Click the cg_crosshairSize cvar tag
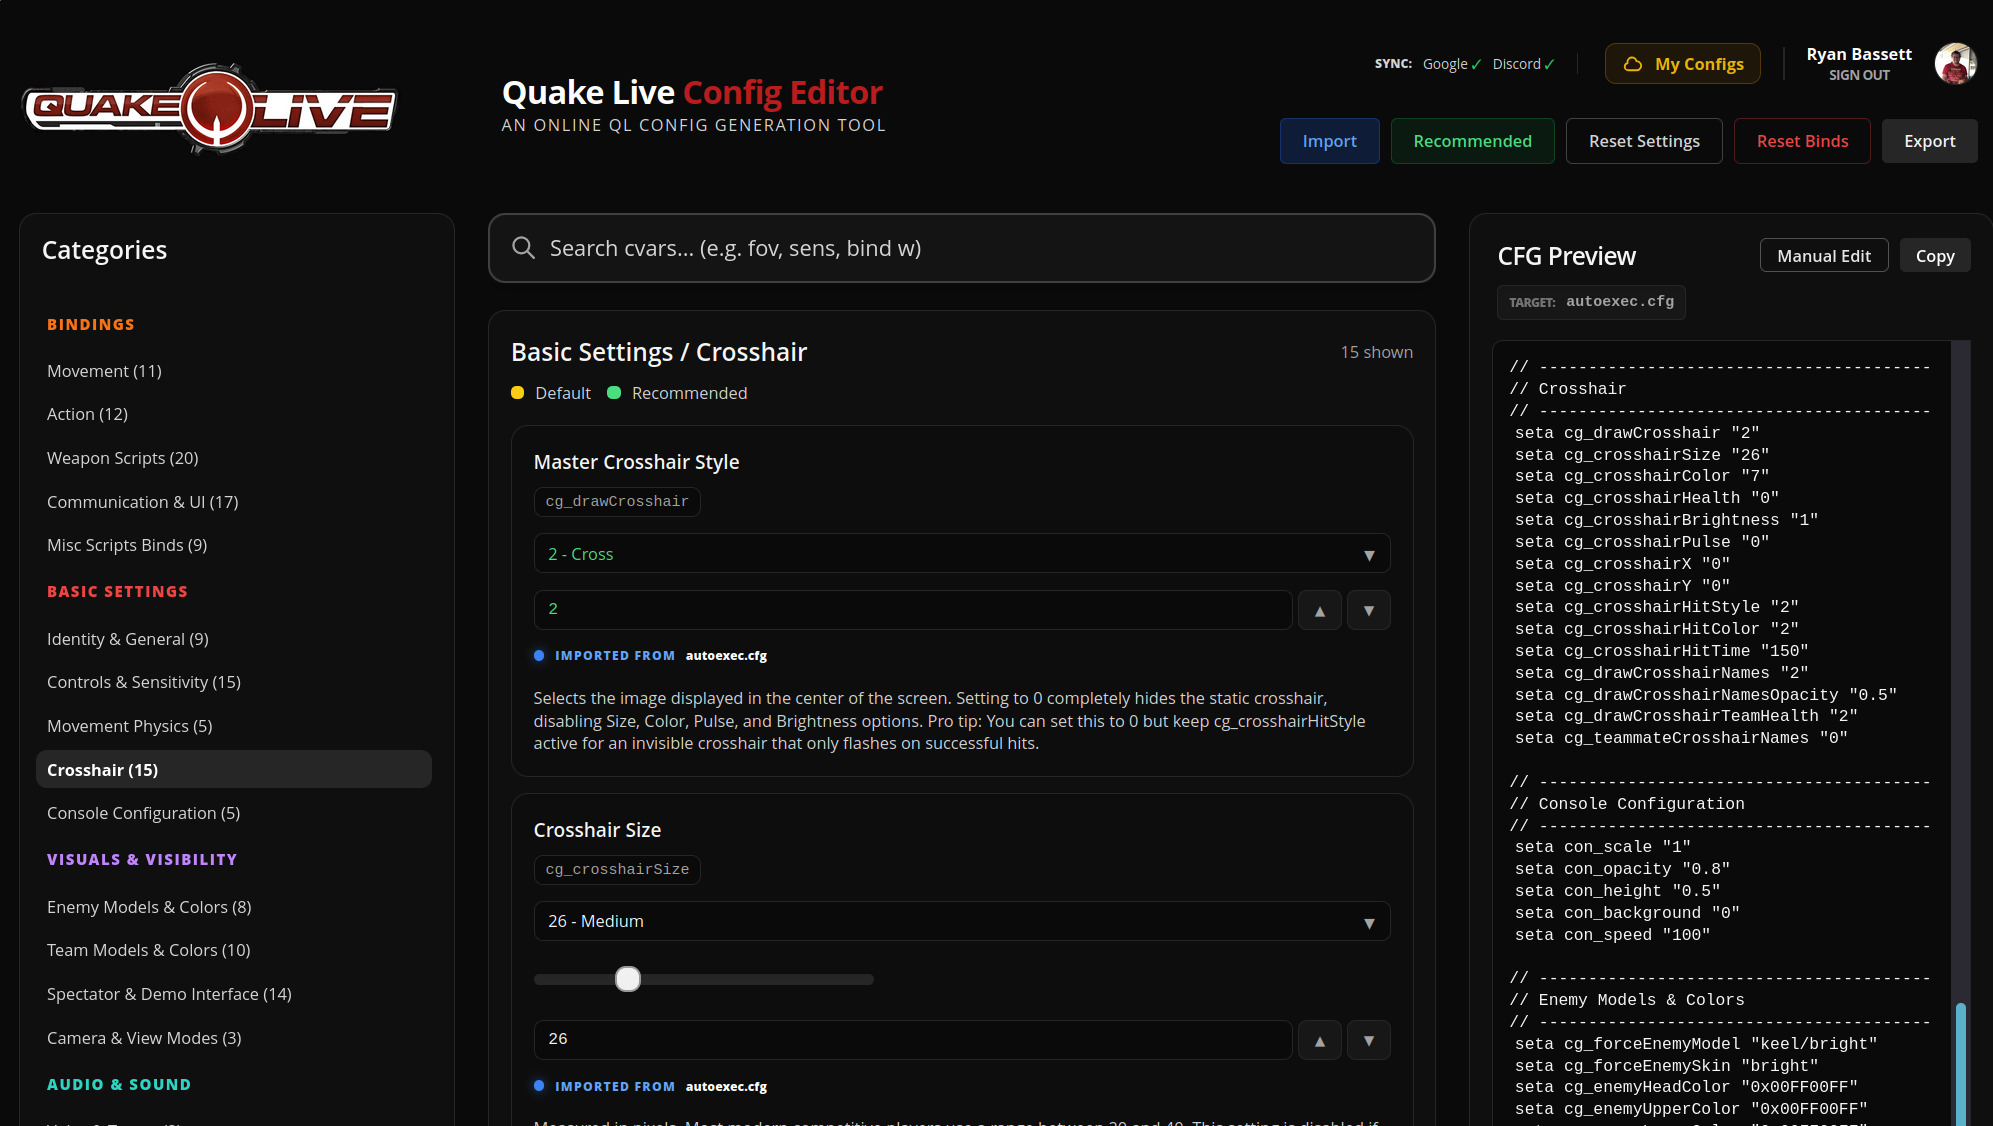Image resolution: width=1993 pixels, height=1126 pixels. (x=616, y=869)
